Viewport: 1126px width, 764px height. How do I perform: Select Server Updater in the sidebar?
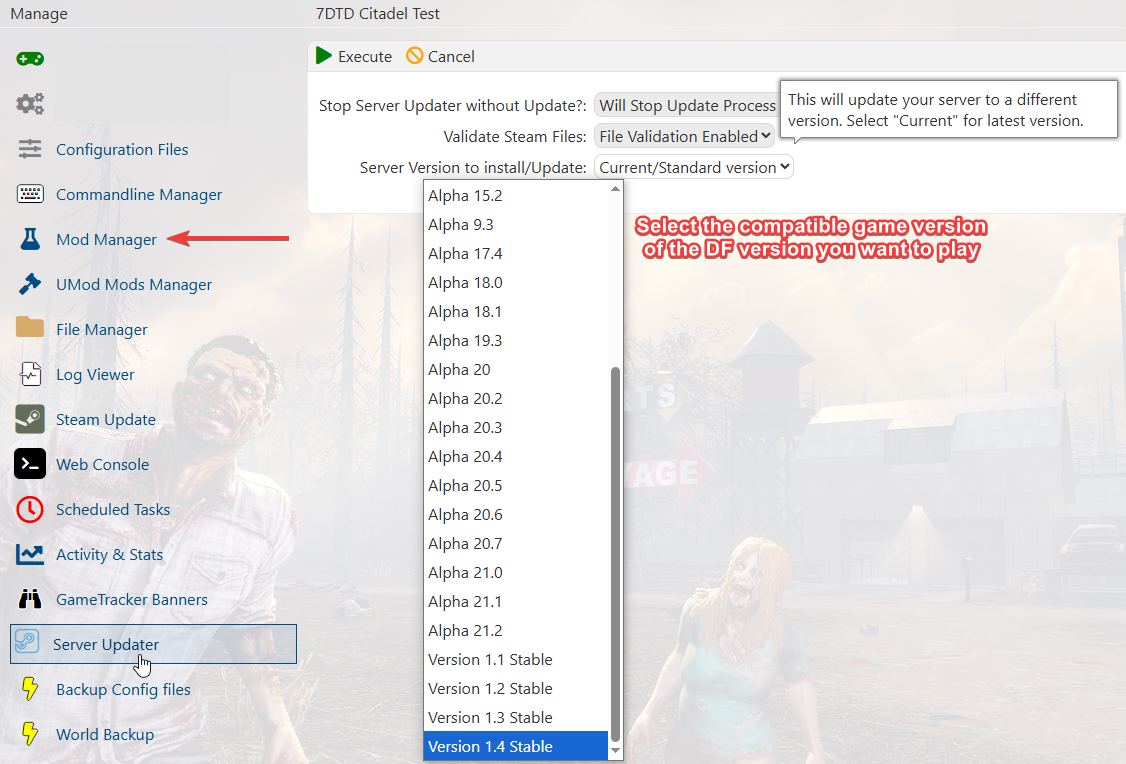click(153, 644)
